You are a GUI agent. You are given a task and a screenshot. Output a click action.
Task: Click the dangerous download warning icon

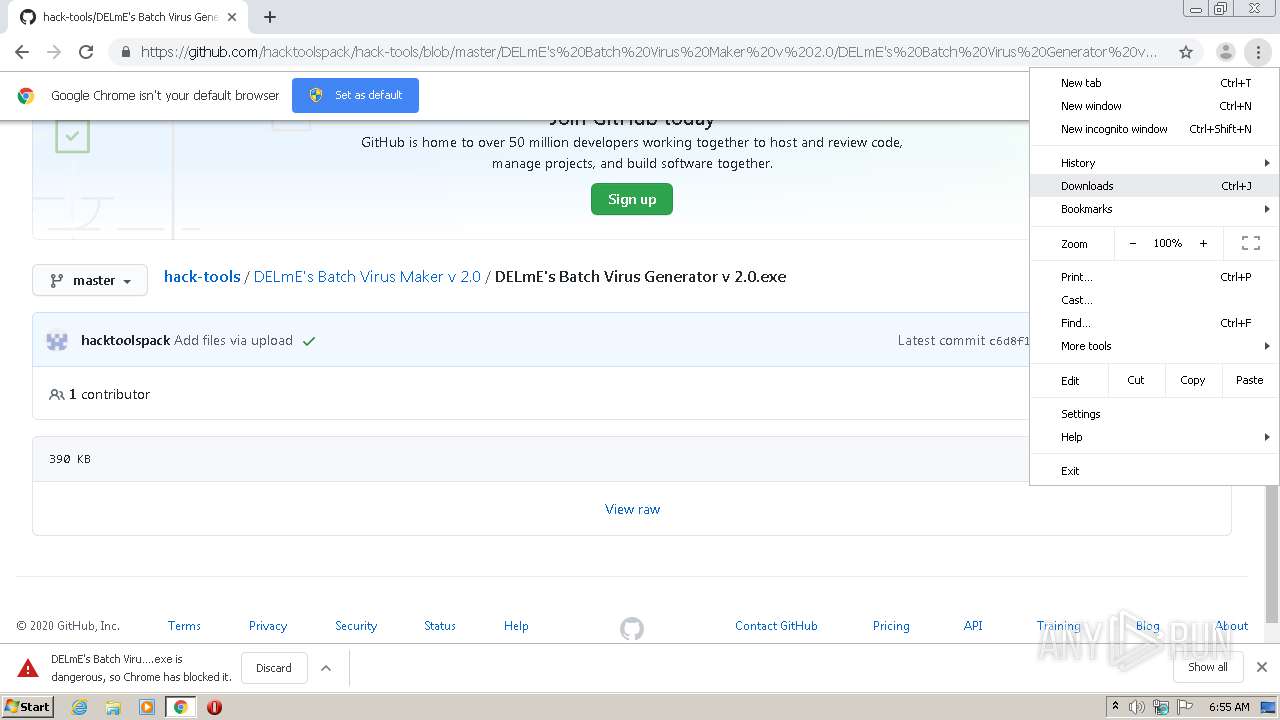28,668
